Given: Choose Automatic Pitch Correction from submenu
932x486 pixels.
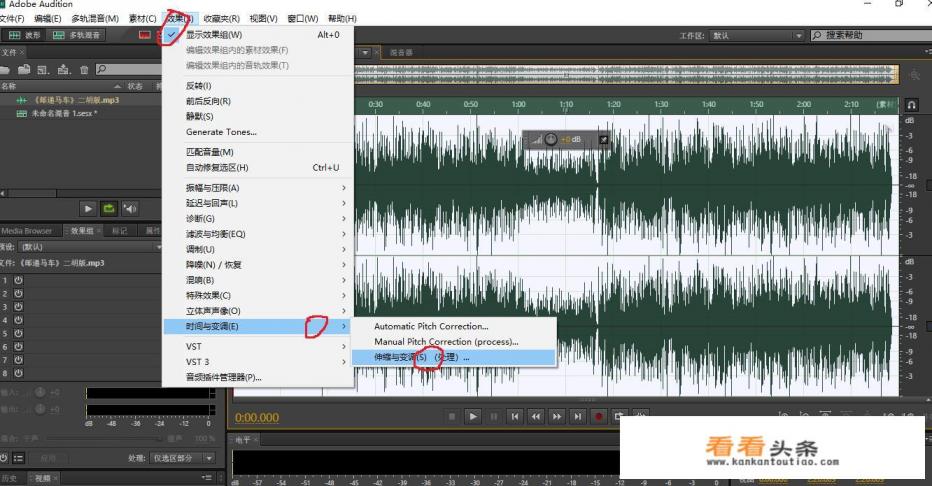Looking at the screenshot, I should coord(431,326).
